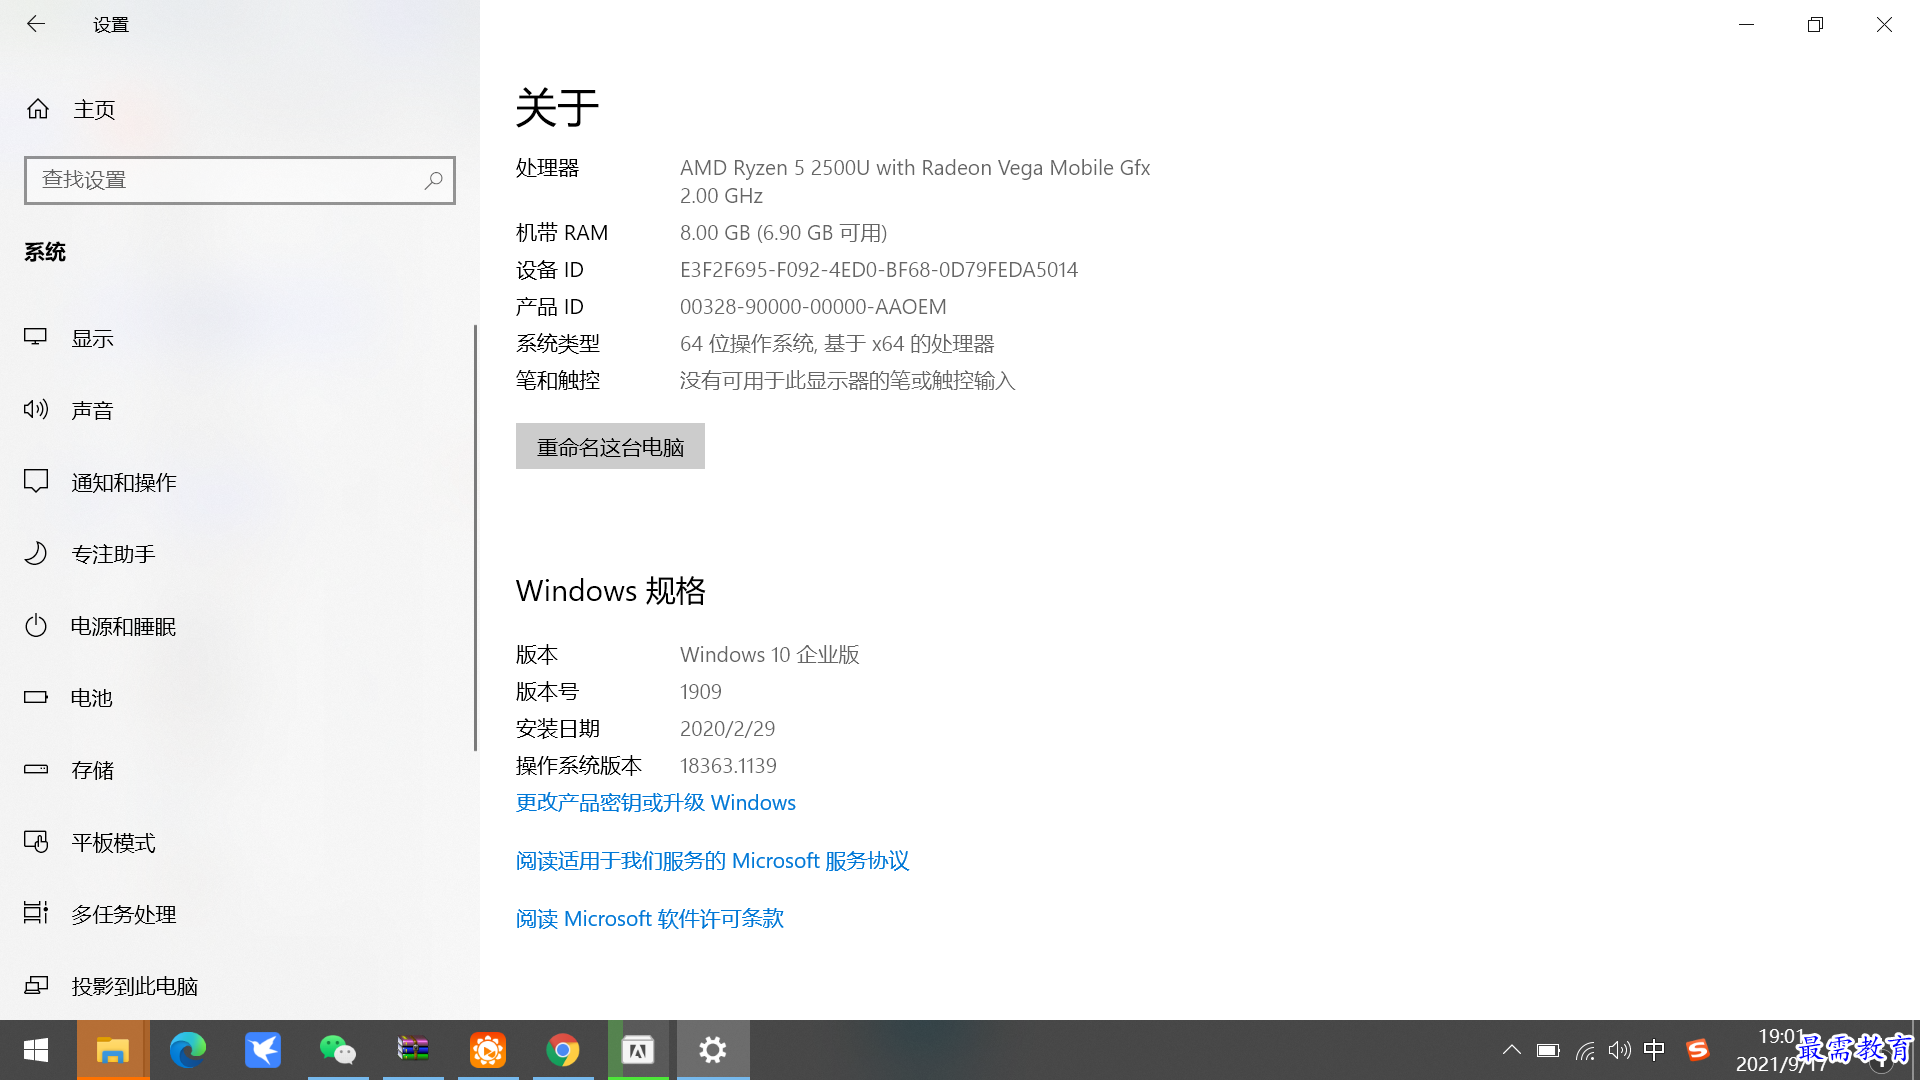This screenshot has width=1920, height=1080.
Task: Click the 重命名这台电脑 button
Action: point(610,446)
